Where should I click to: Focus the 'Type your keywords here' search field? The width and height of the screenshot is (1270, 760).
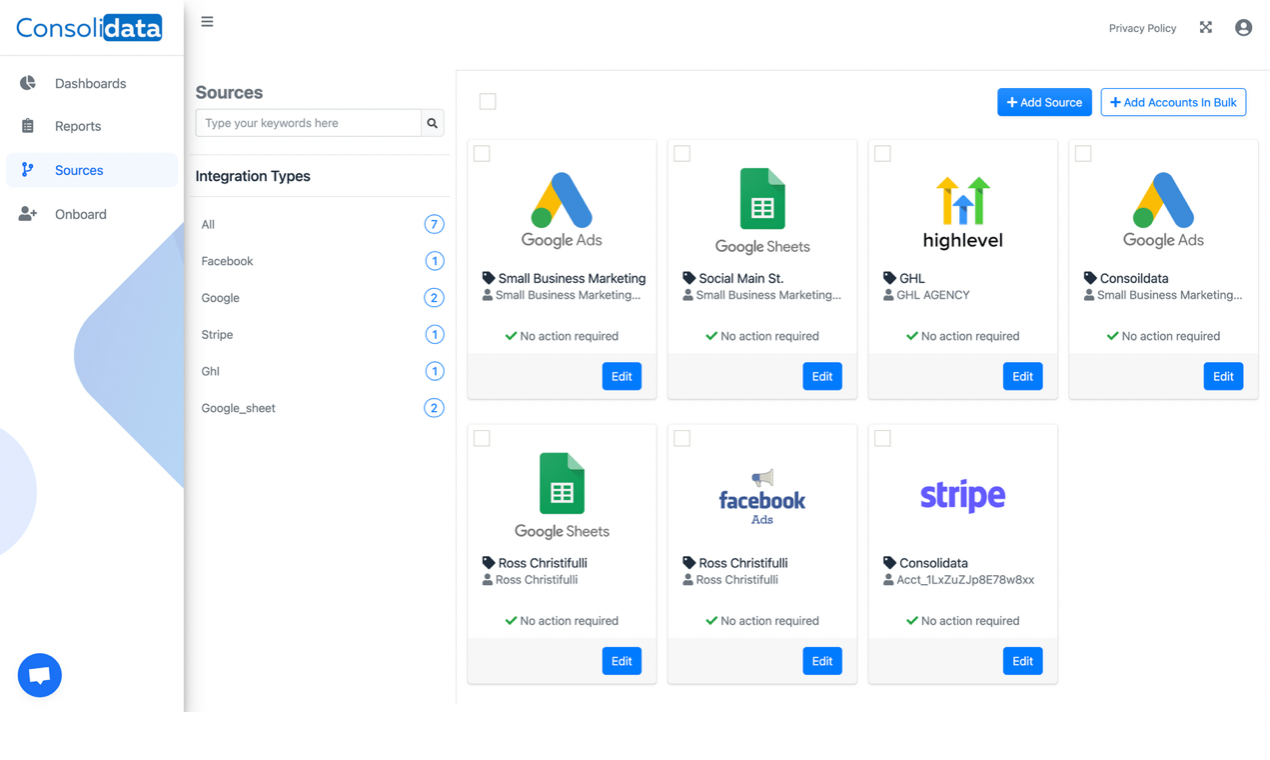coord(308,123)
